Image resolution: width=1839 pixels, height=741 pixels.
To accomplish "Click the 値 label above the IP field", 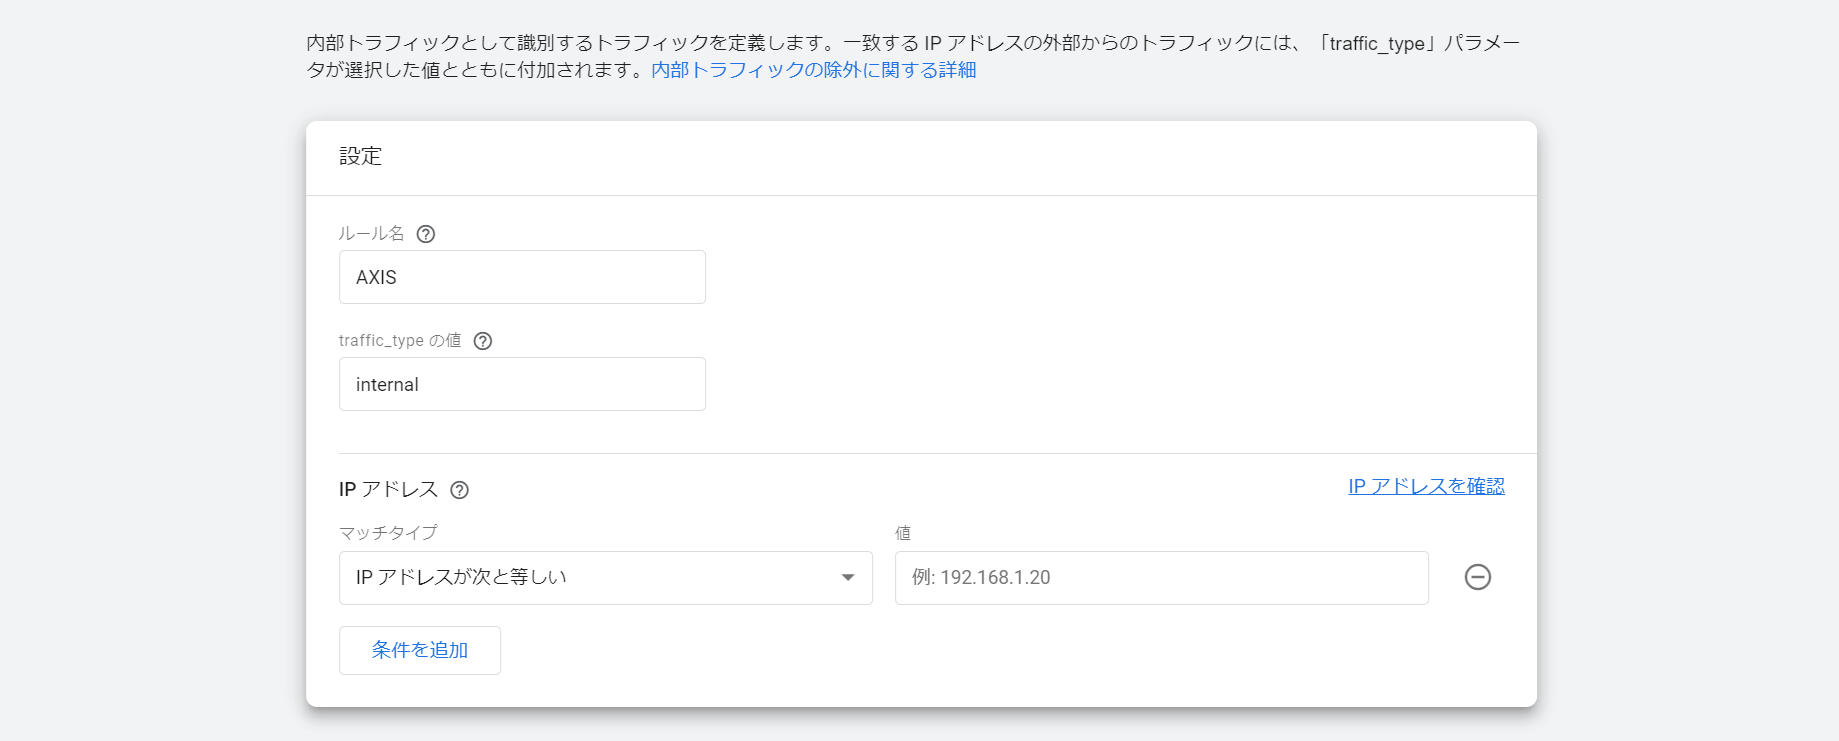I will [x=903, y=533].
